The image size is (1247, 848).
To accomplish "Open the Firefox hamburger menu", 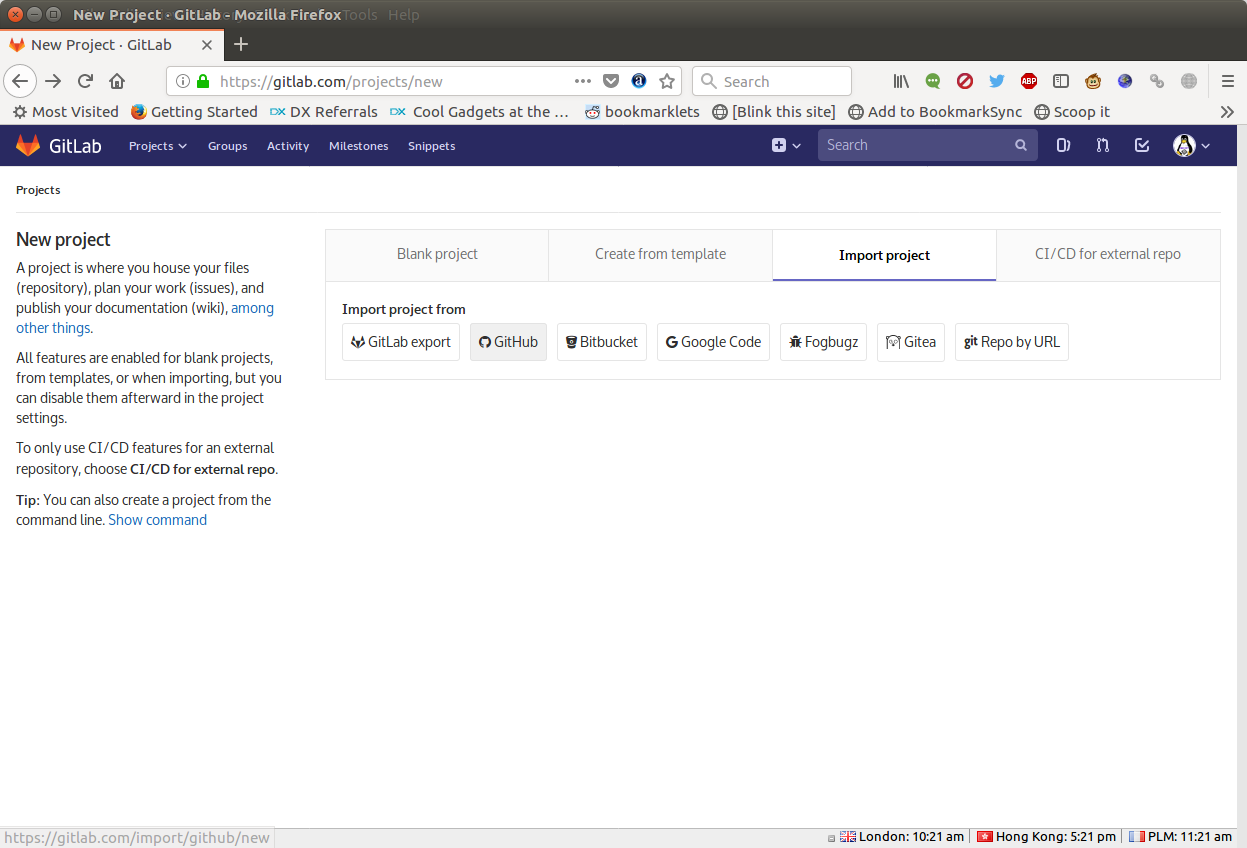I will click(x=1228, y=81).
